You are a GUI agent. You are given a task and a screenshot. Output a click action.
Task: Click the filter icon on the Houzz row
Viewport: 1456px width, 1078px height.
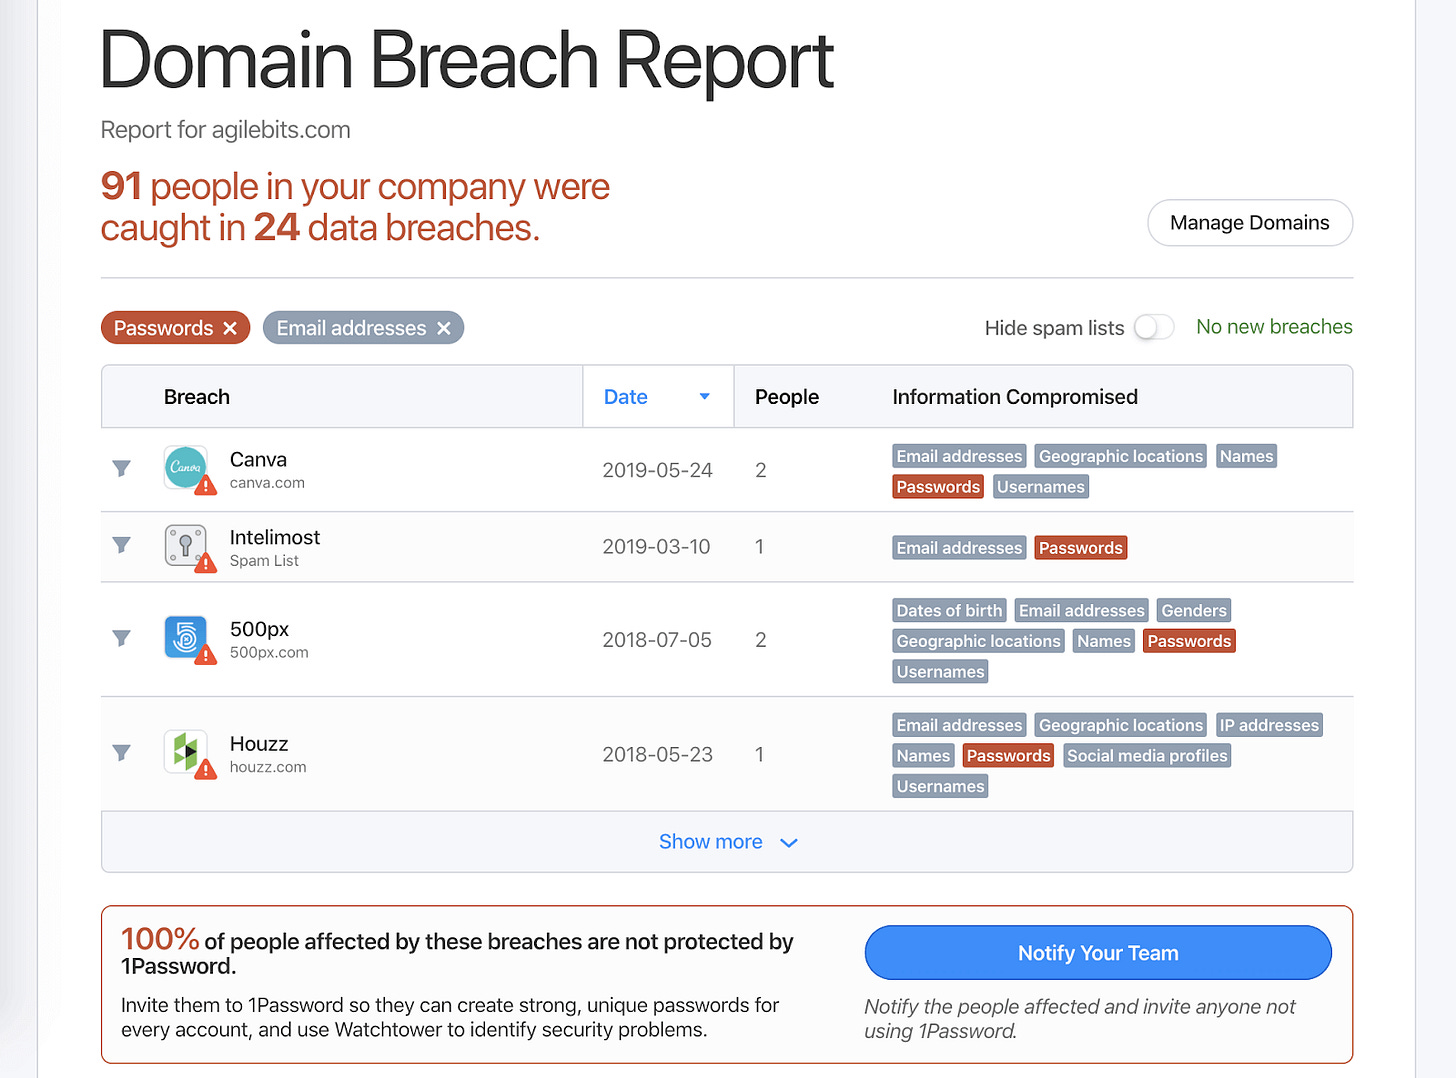121,753
